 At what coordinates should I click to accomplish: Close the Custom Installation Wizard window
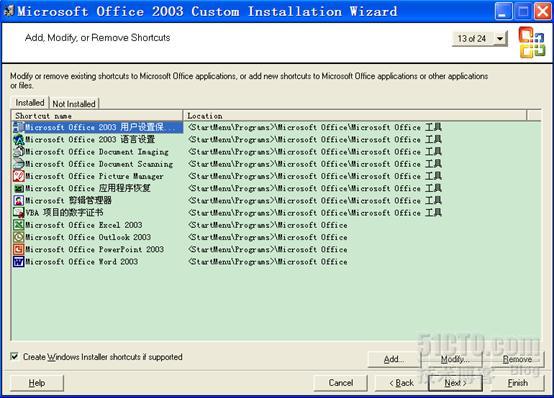(543, 11)
